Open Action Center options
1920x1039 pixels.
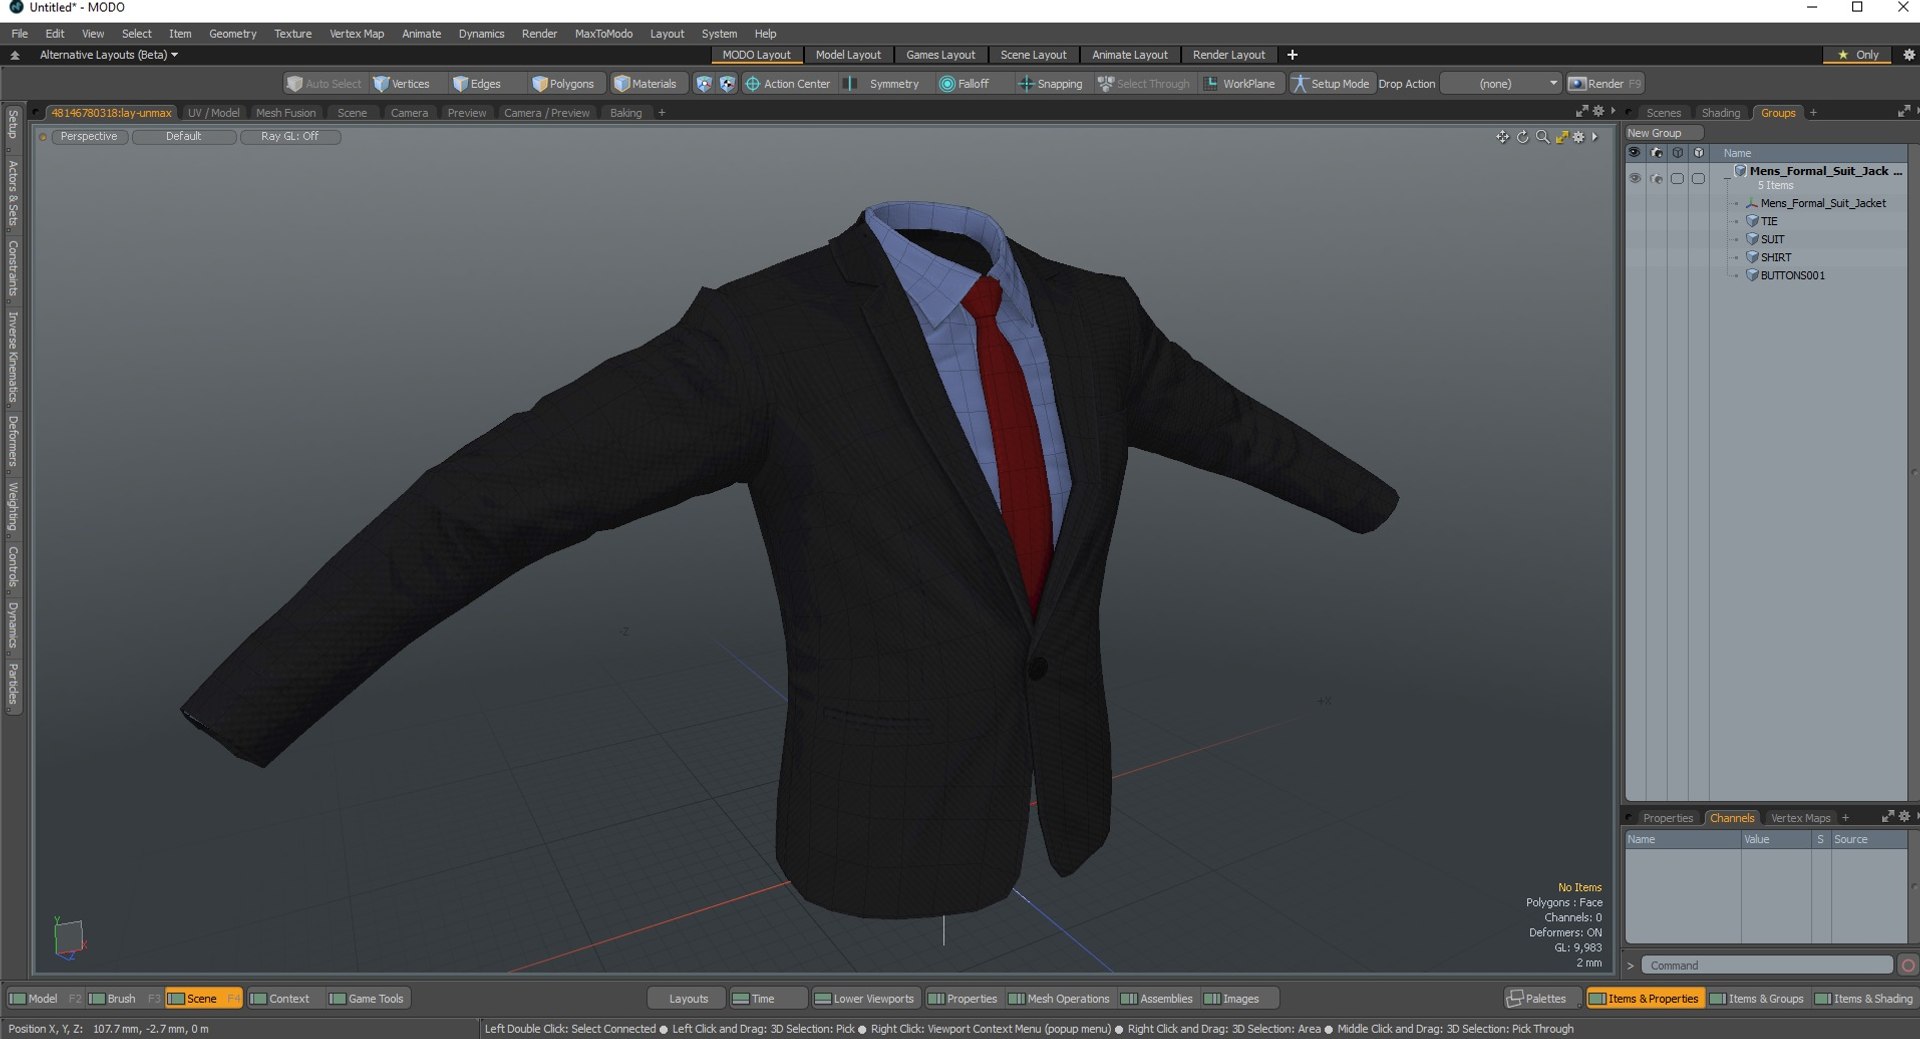click(x=788, y=84)
